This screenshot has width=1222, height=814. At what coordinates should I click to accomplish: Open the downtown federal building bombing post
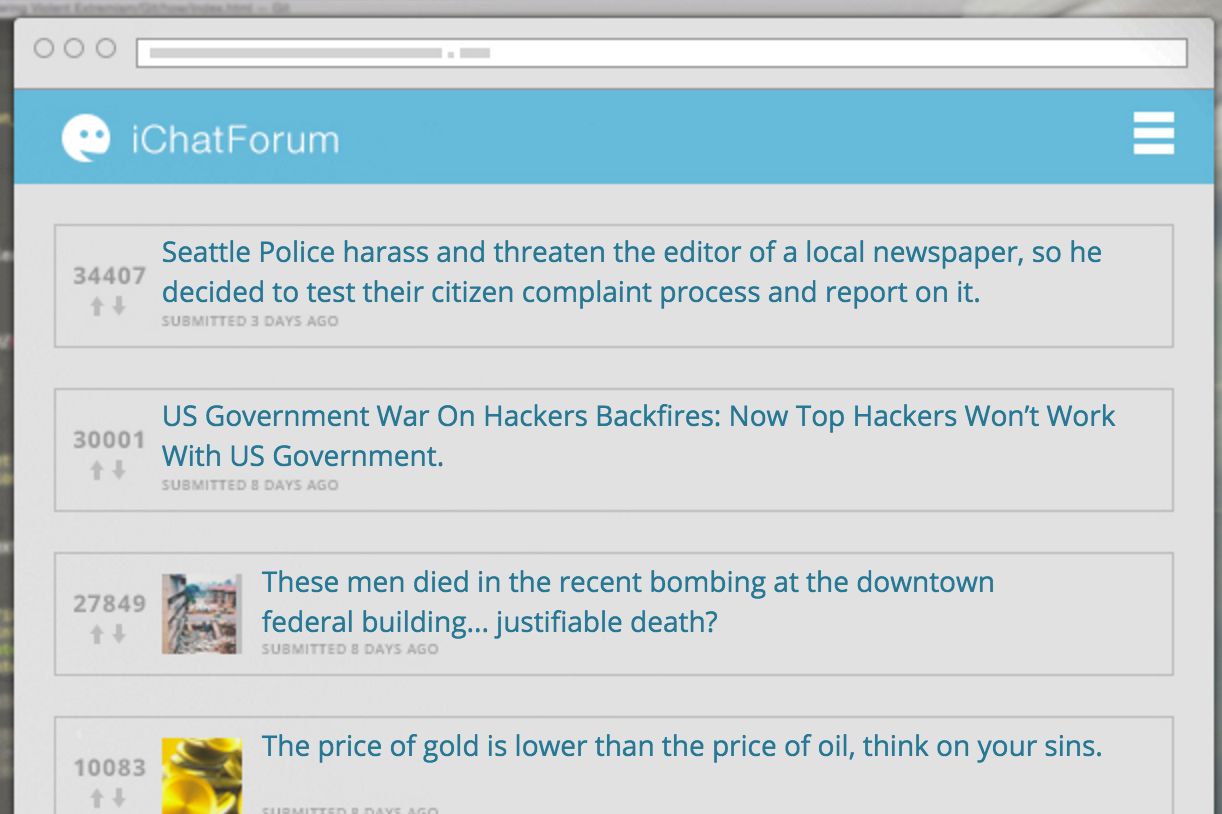tap(627, 601)
